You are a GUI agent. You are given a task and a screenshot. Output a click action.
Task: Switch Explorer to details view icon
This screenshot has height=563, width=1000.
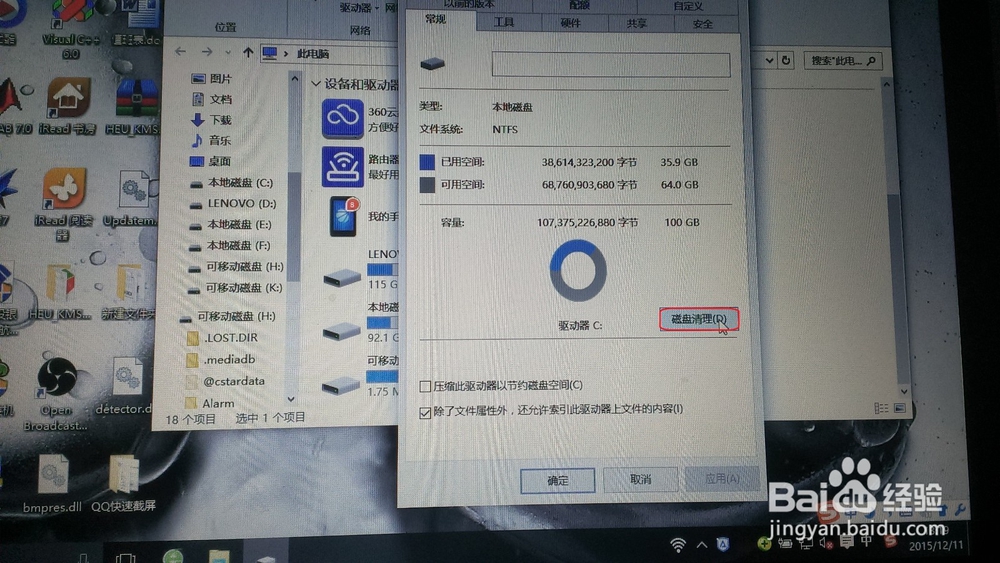pos(881,408)
